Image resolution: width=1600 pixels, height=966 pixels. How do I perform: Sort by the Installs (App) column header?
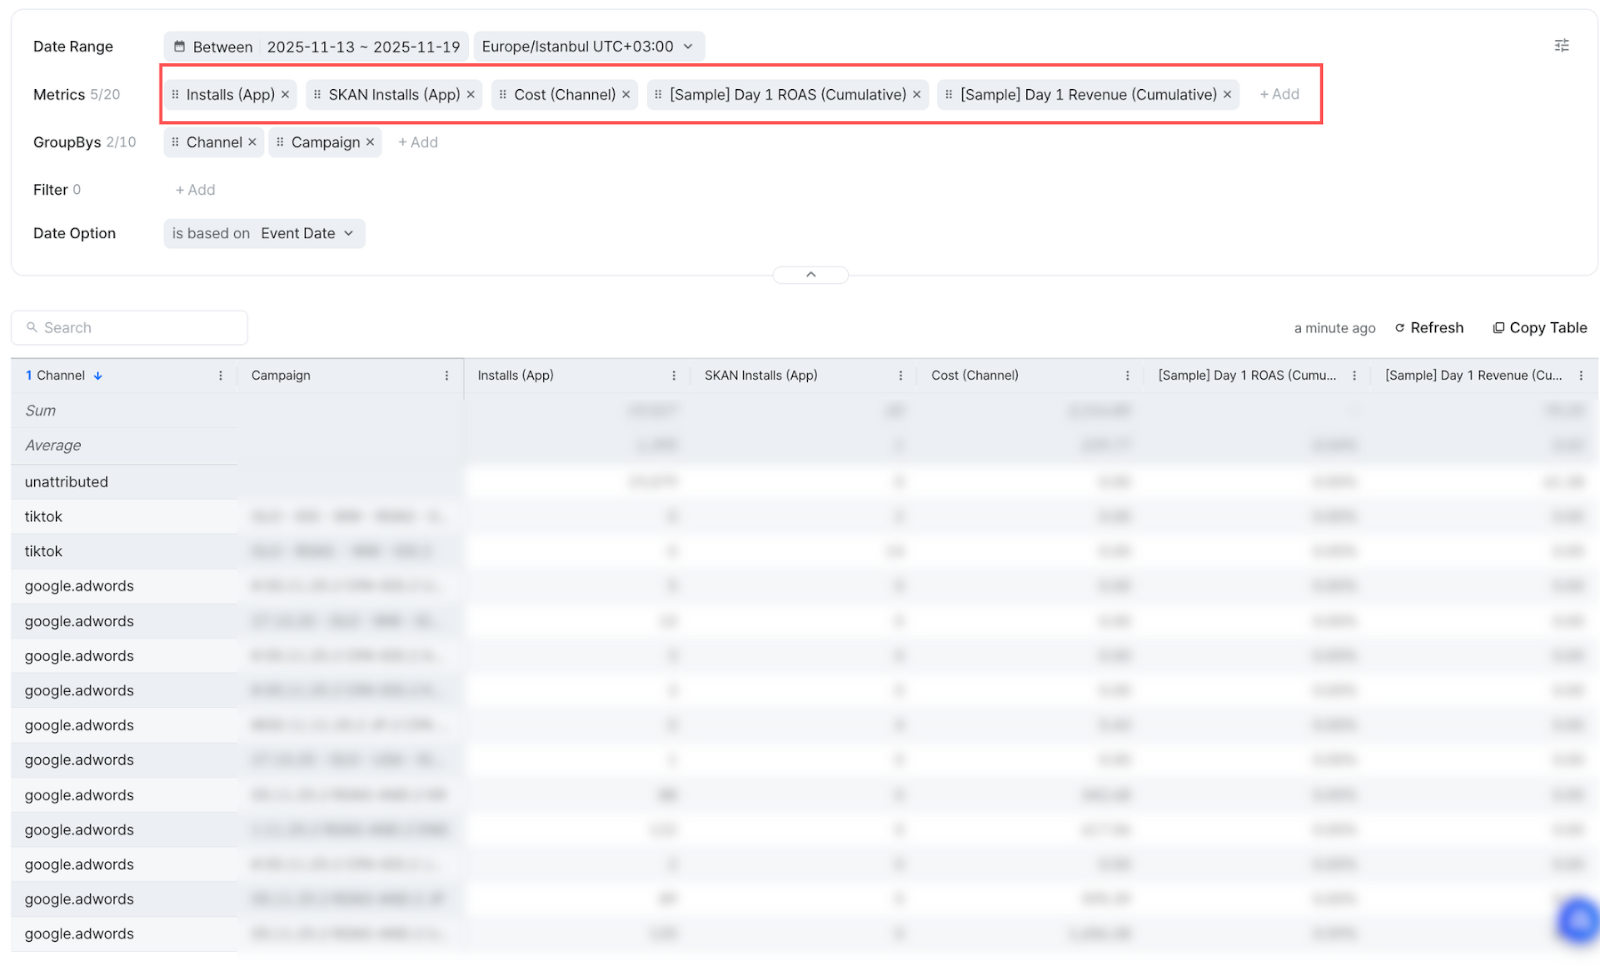[x=515, y=376]
